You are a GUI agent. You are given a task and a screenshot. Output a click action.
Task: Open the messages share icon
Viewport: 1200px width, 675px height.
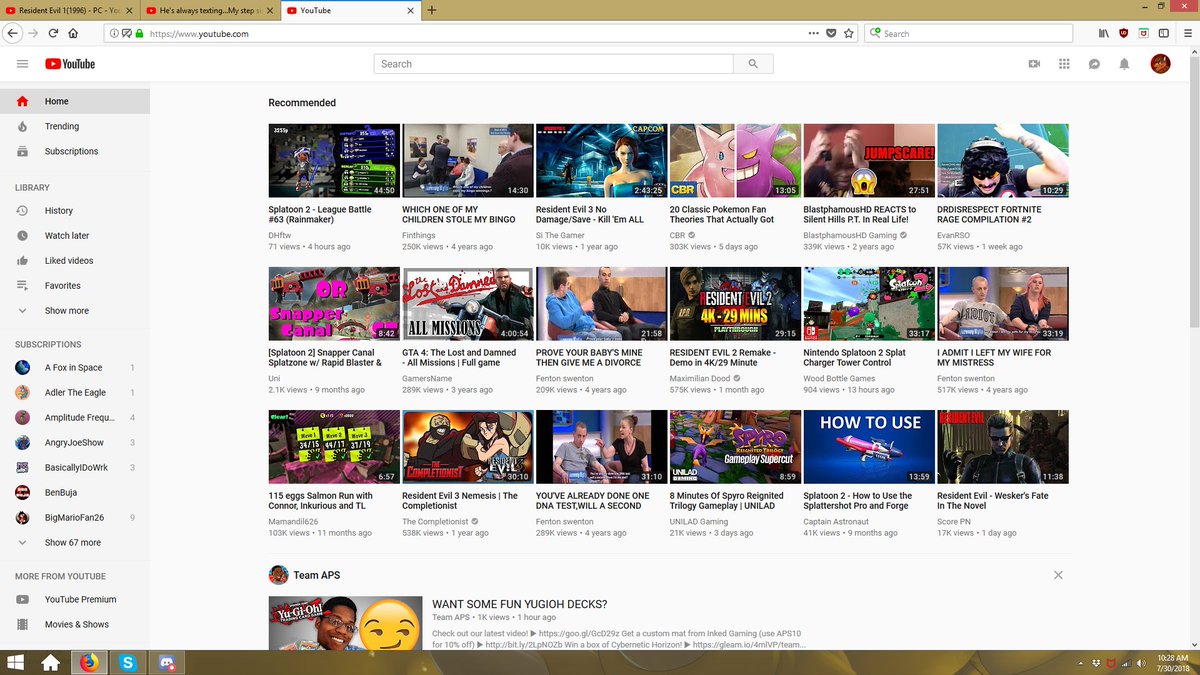(1094, 64)
